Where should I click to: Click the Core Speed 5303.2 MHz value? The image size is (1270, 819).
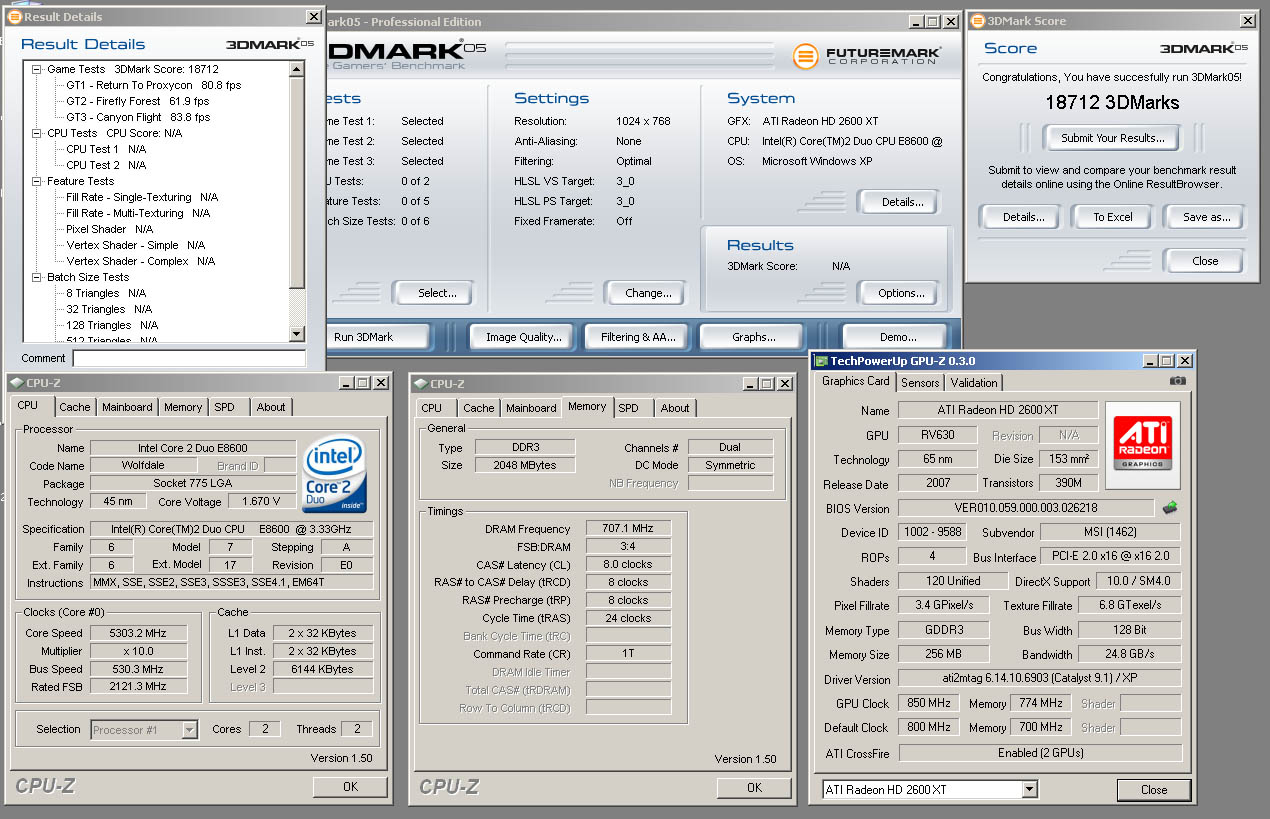tap(139, 633)
